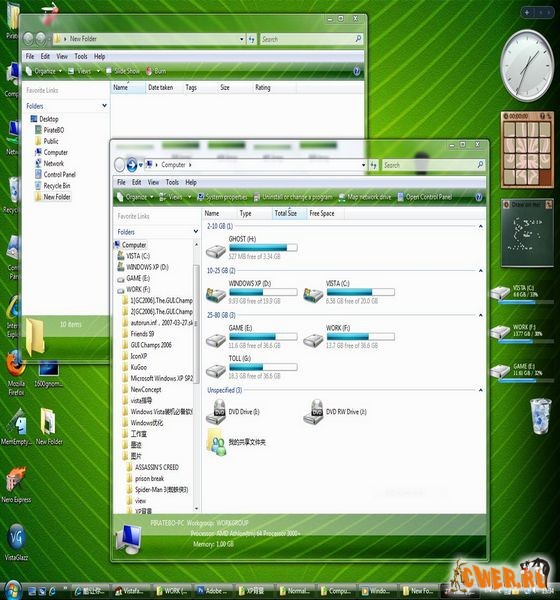Collapse the Folders pane in Computer window

click(196, 232)
